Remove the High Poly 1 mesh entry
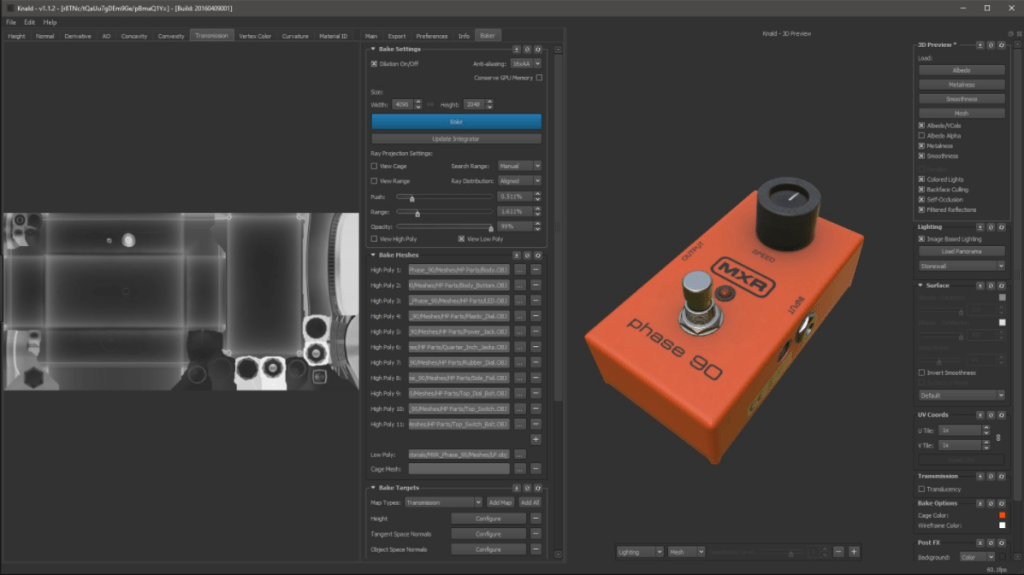 point(535,270)
